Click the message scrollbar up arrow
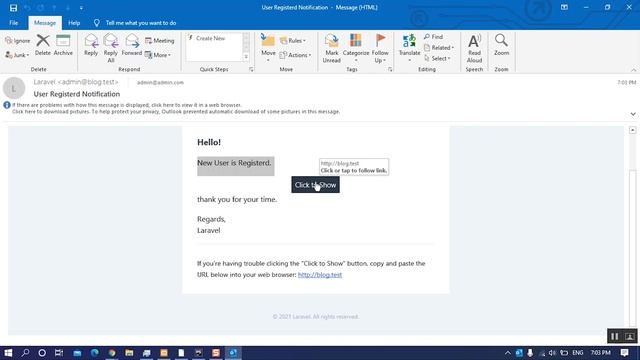The image size is (640, 360). (633, 130)
